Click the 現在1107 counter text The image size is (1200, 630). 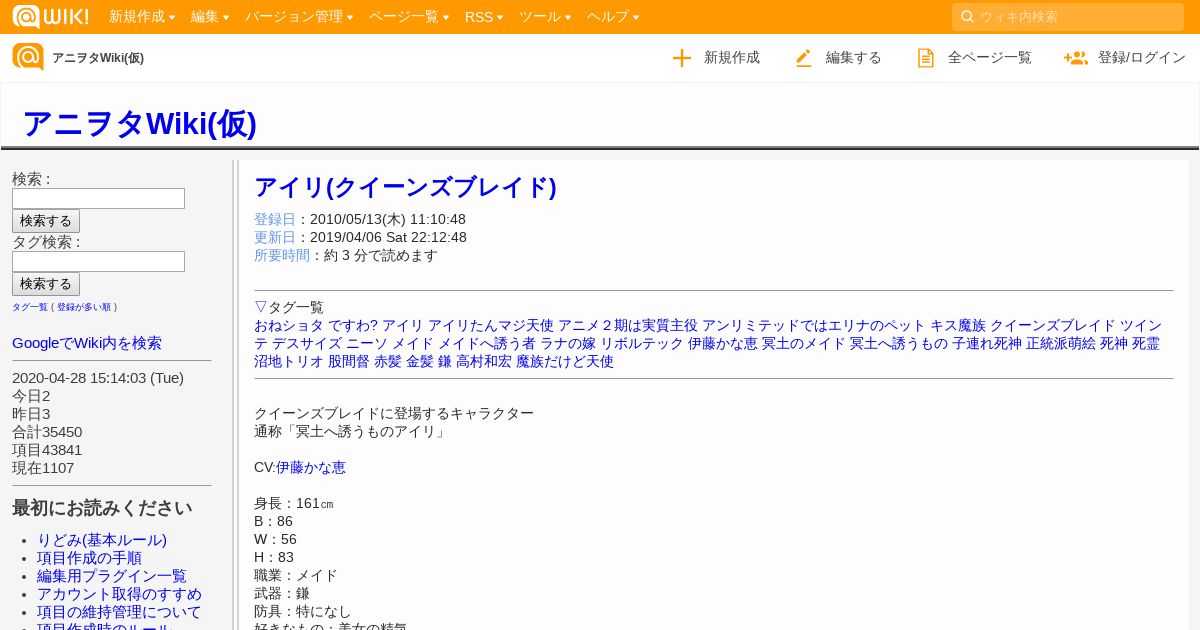point(43,468)
